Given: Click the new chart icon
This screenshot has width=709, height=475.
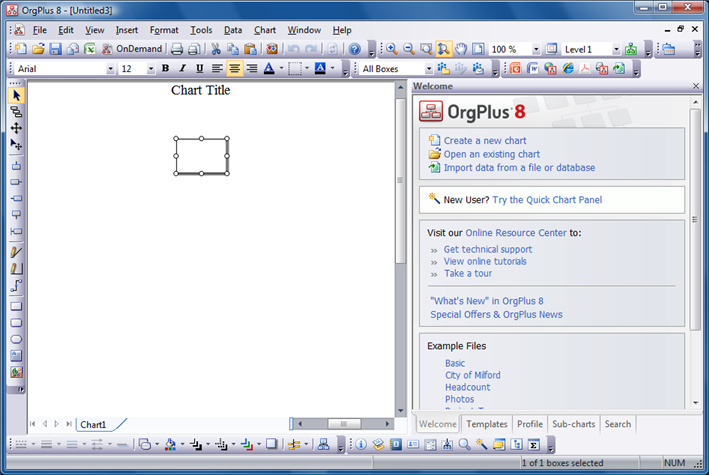Looking at the screenshot, I should [21, 49].
